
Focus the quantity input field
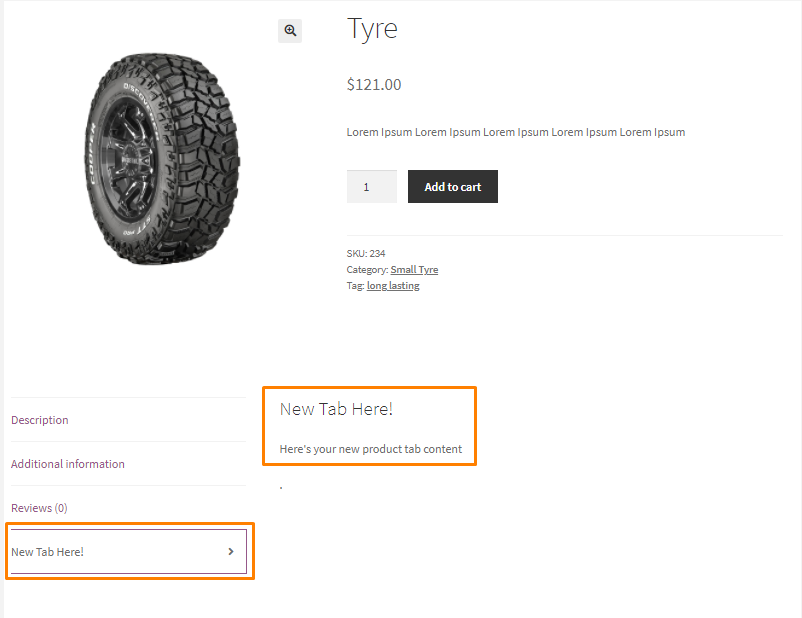[x=371, y=187]
